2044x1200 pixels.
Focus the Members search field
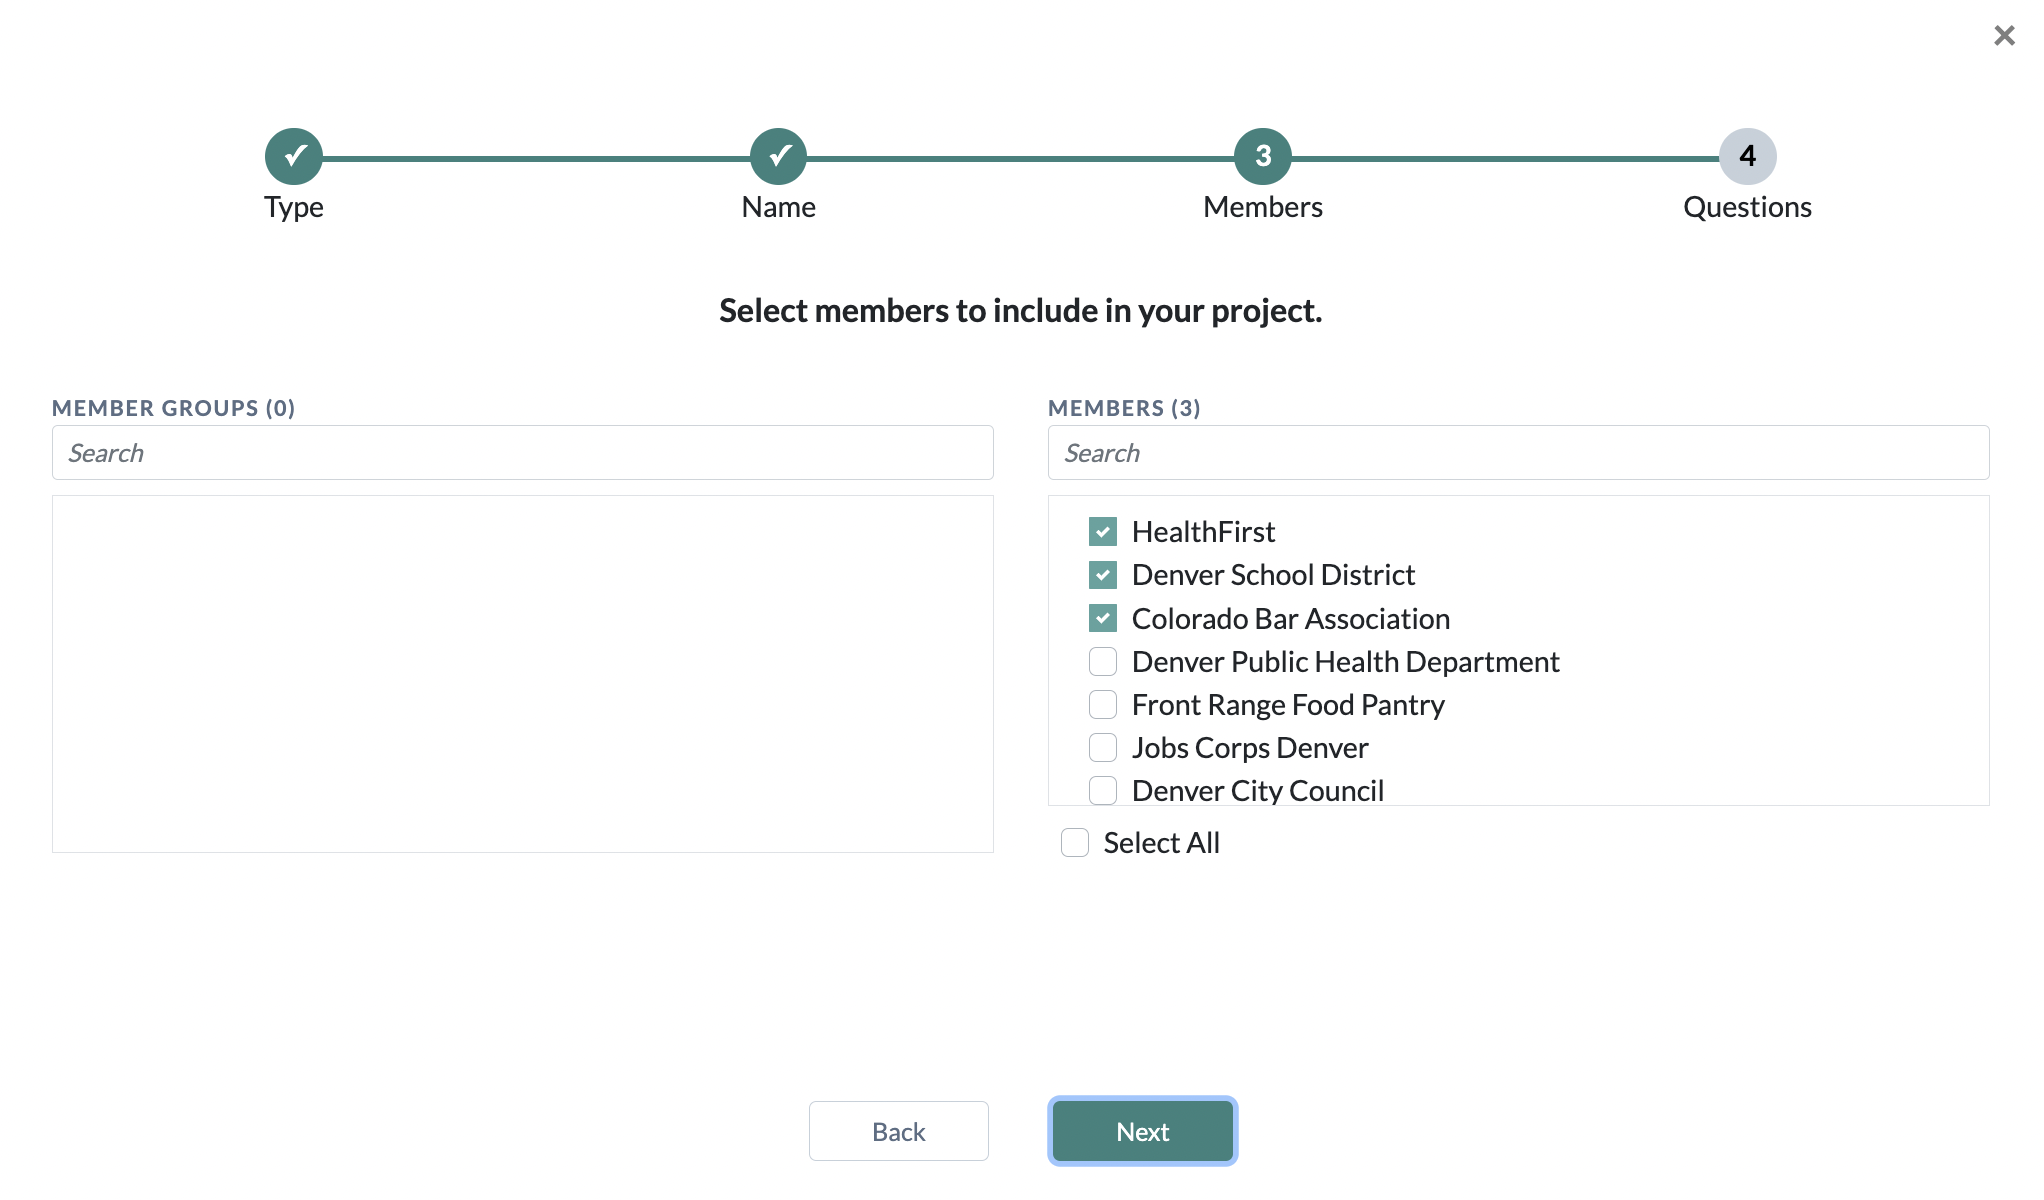coord(1518,453)
